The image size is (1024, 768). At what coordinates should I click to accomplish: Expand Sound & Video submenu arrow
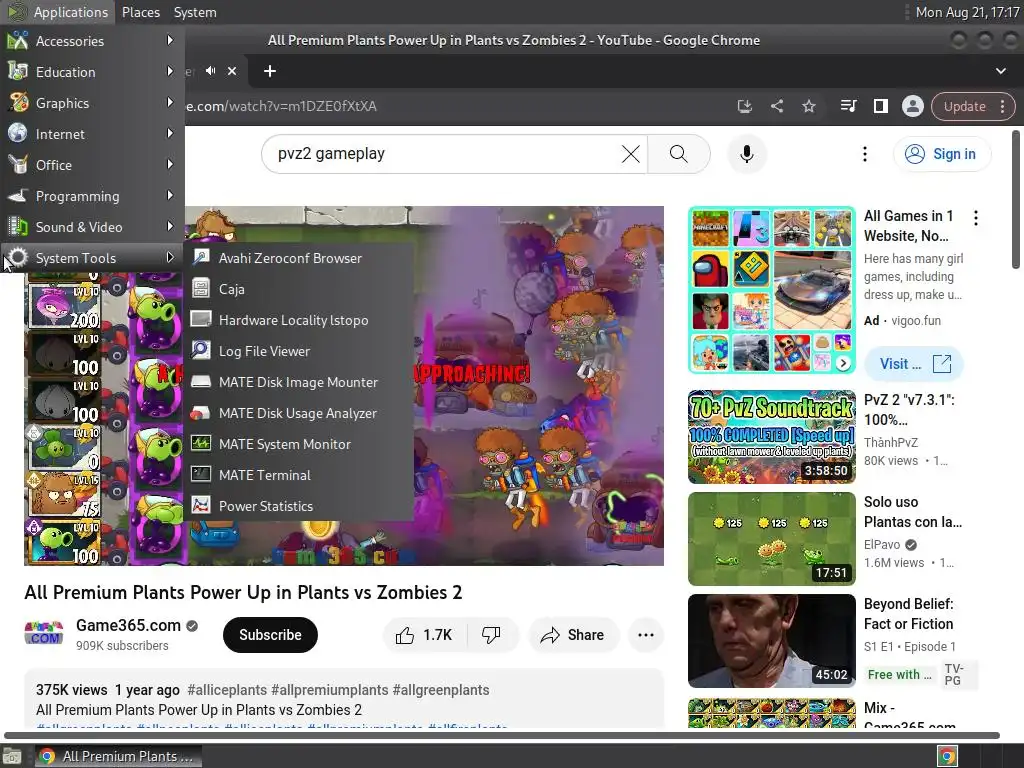point(170,227)
